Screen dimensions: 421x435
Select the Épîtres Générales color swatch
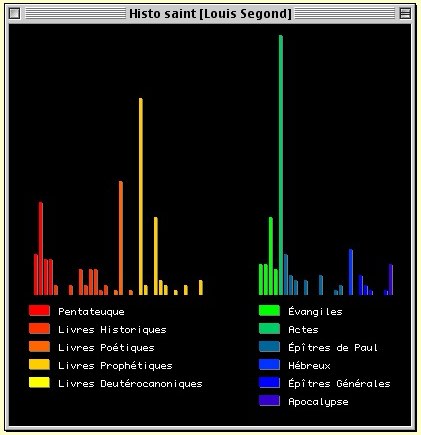269,383
